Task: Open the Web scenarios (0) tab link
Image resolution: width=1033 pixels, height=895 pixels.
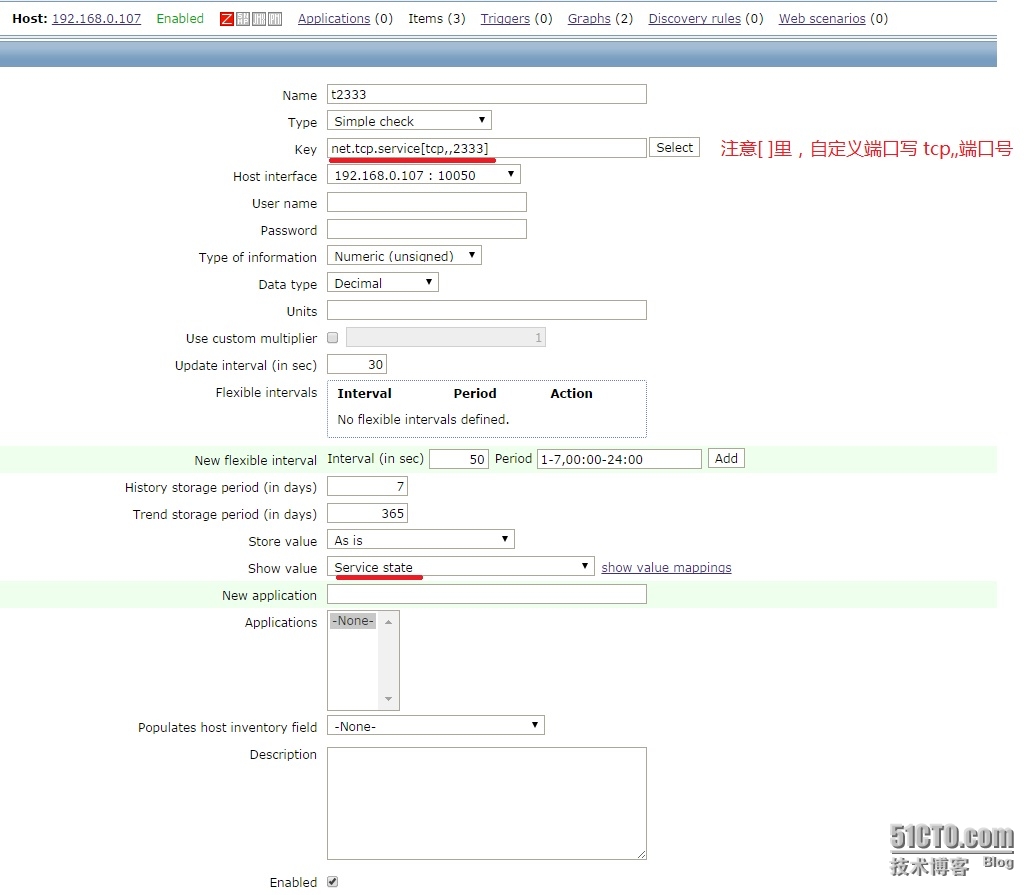Action: click(822, 18)
